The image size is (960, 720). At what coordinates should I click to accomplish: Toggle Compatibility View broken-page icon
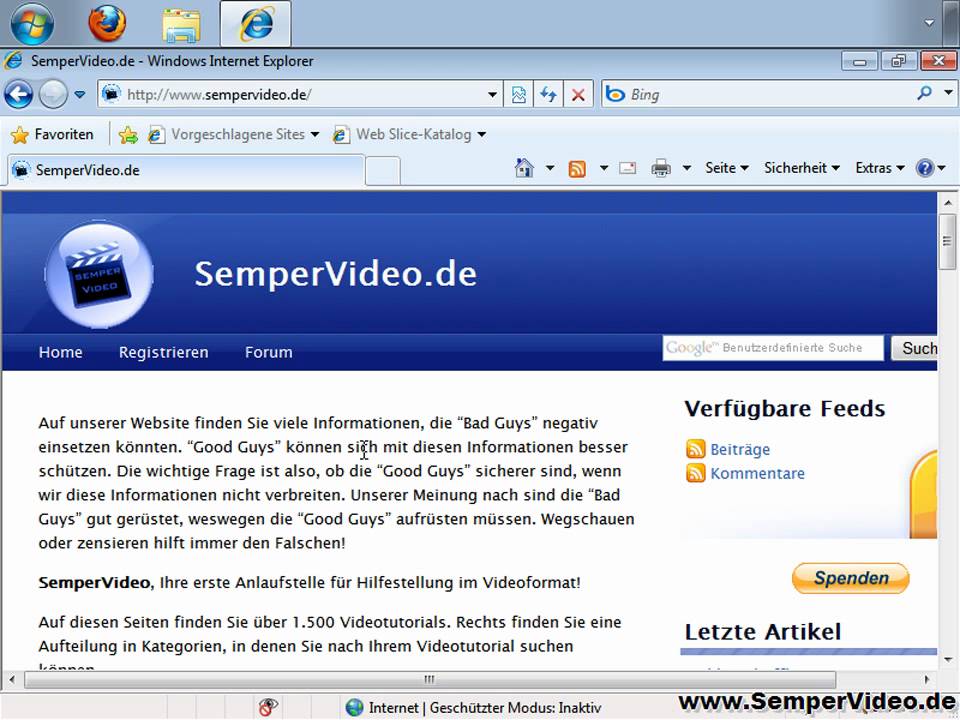(x=519, y=95)
